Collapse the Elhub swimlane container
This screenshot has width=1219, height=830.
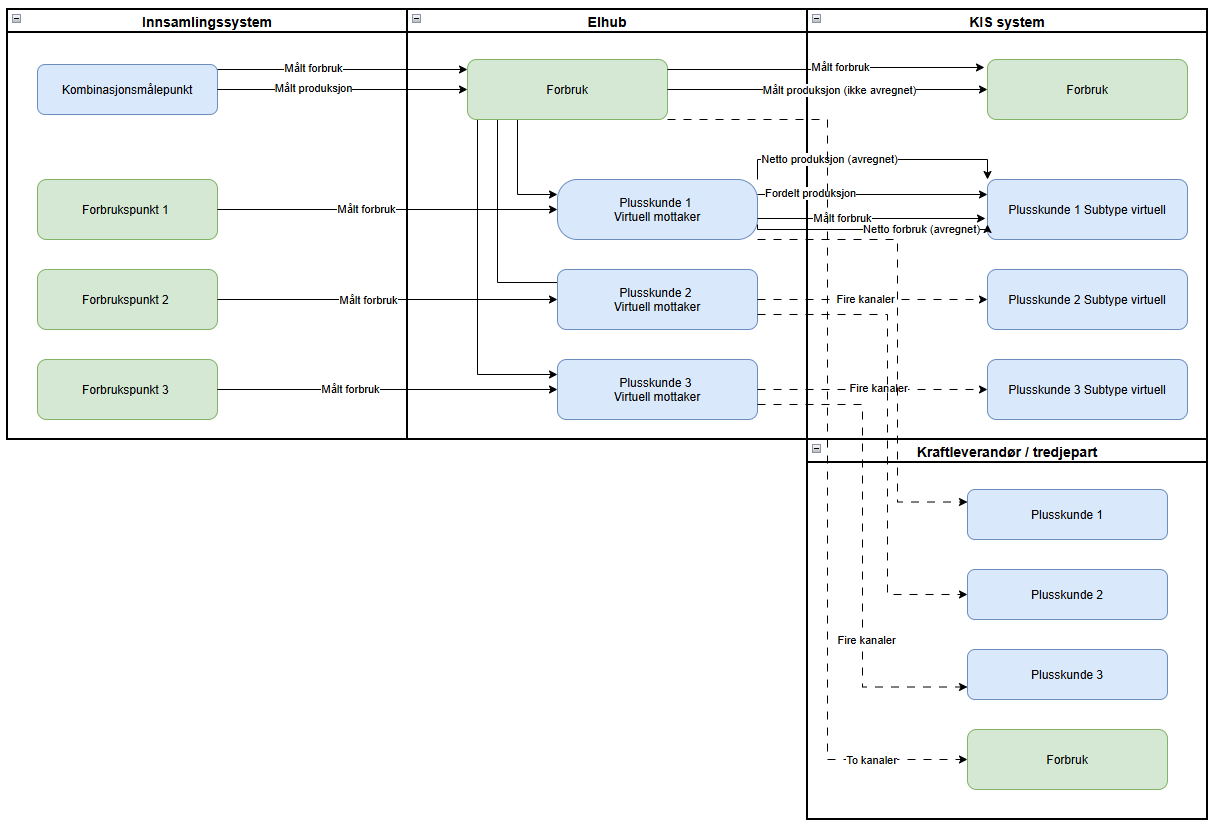coord(416,18)
